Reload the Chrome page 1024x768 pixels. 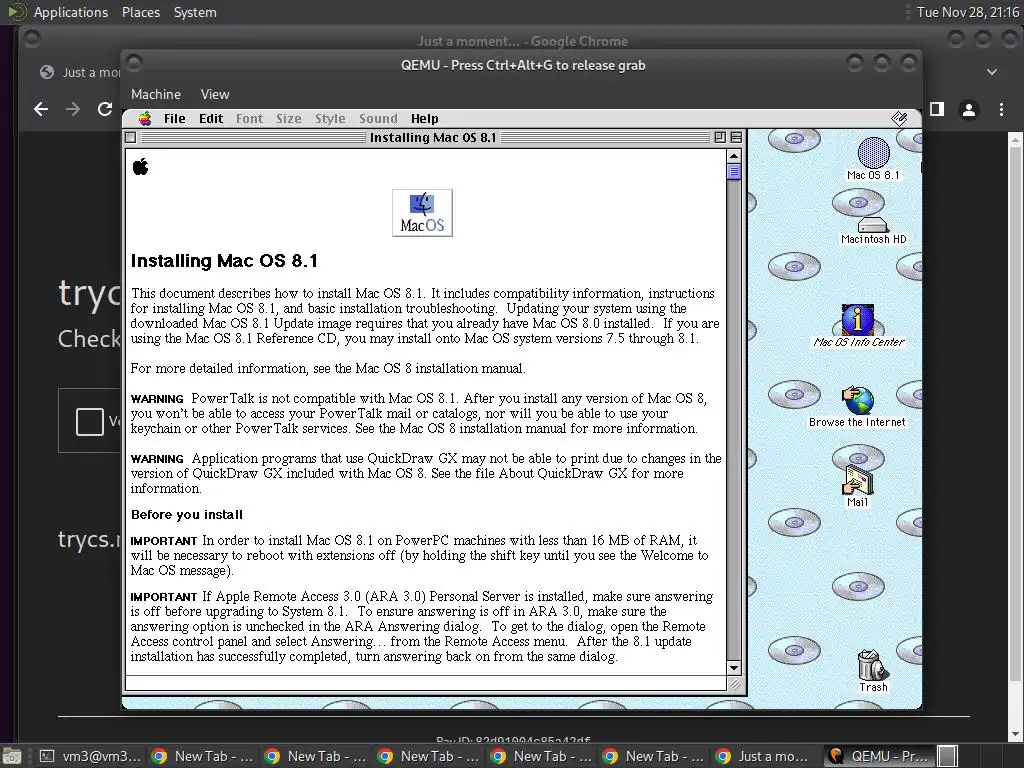pyautogui.click(x=104, y=109)
